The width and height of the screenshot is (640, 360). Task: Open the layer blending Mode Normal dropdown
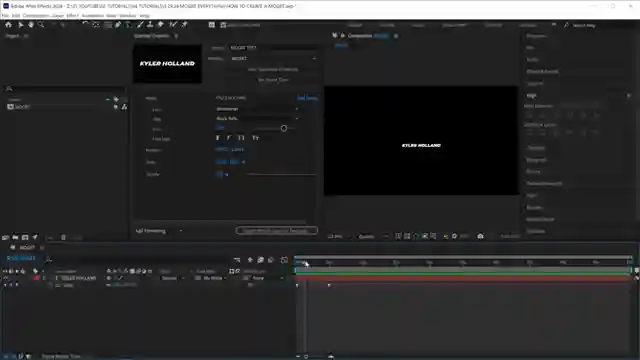pyautogui.click(x=173, y=278)
